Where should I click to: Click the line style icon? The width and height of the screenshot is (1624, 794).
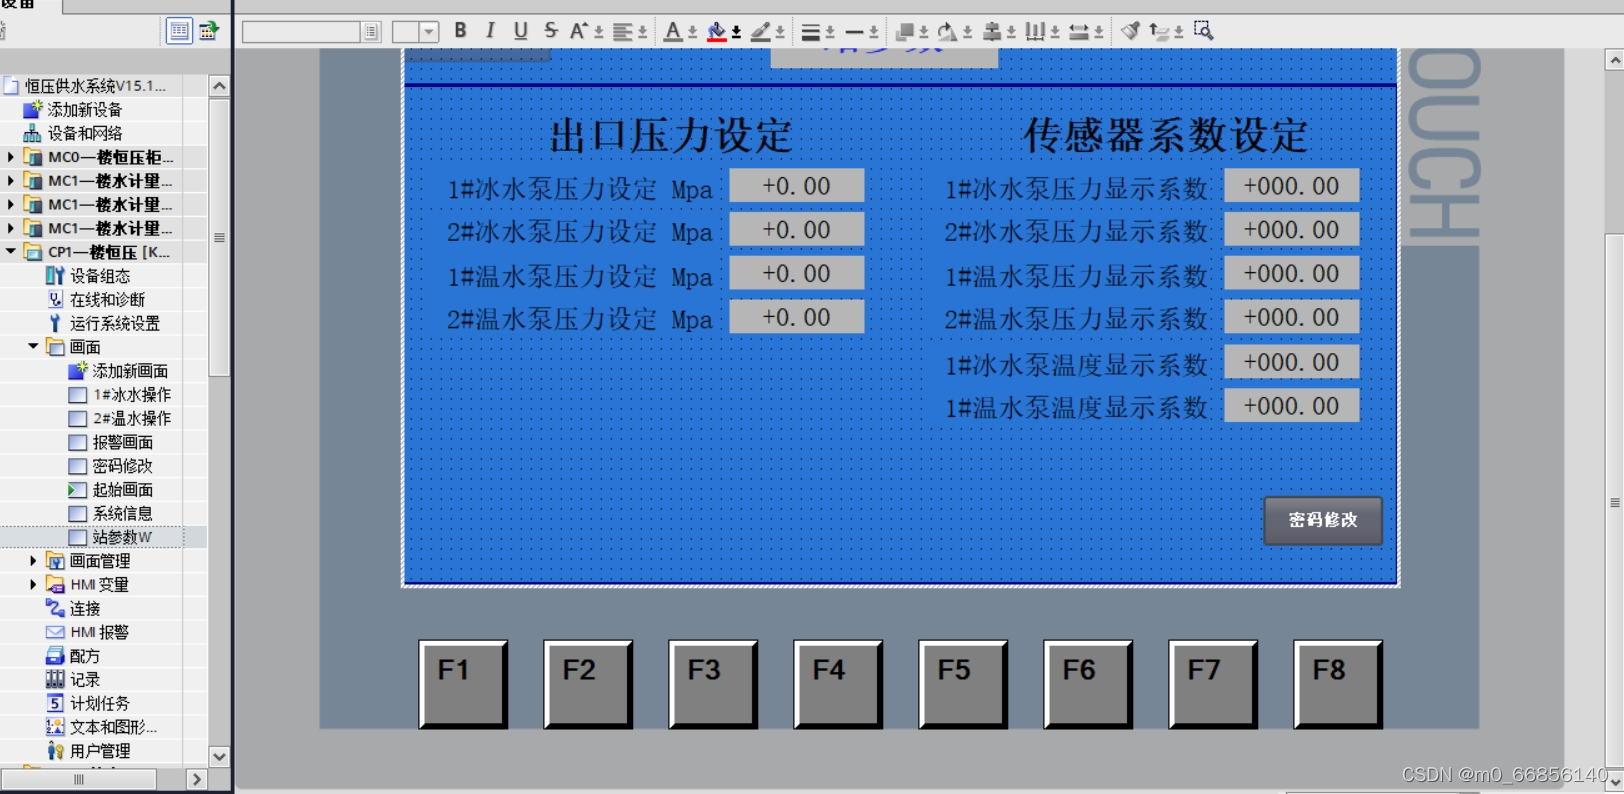pyautogui.click(x=854, y=32)
